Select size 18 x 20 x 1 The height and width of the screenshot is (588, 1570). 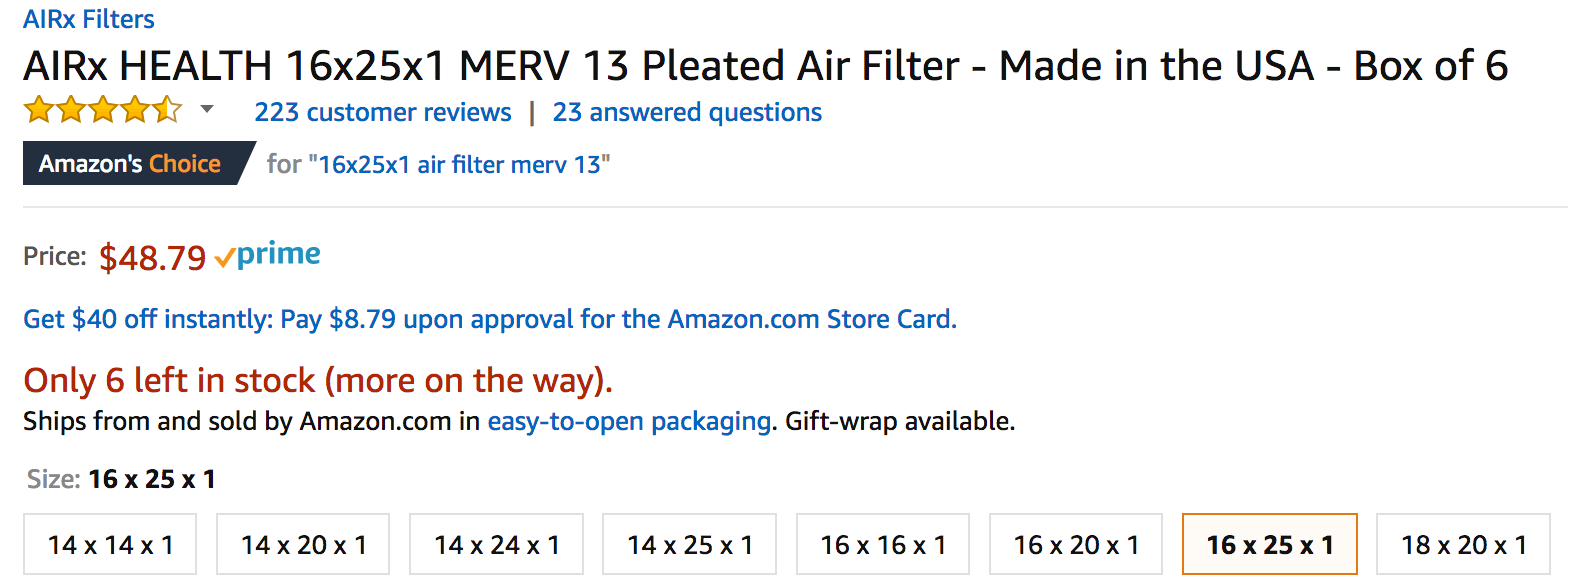[x=1463, y=544]
